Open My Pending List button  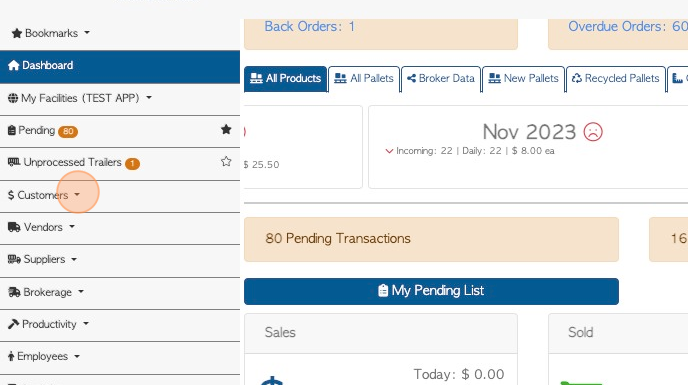click(x=431, y=291)
